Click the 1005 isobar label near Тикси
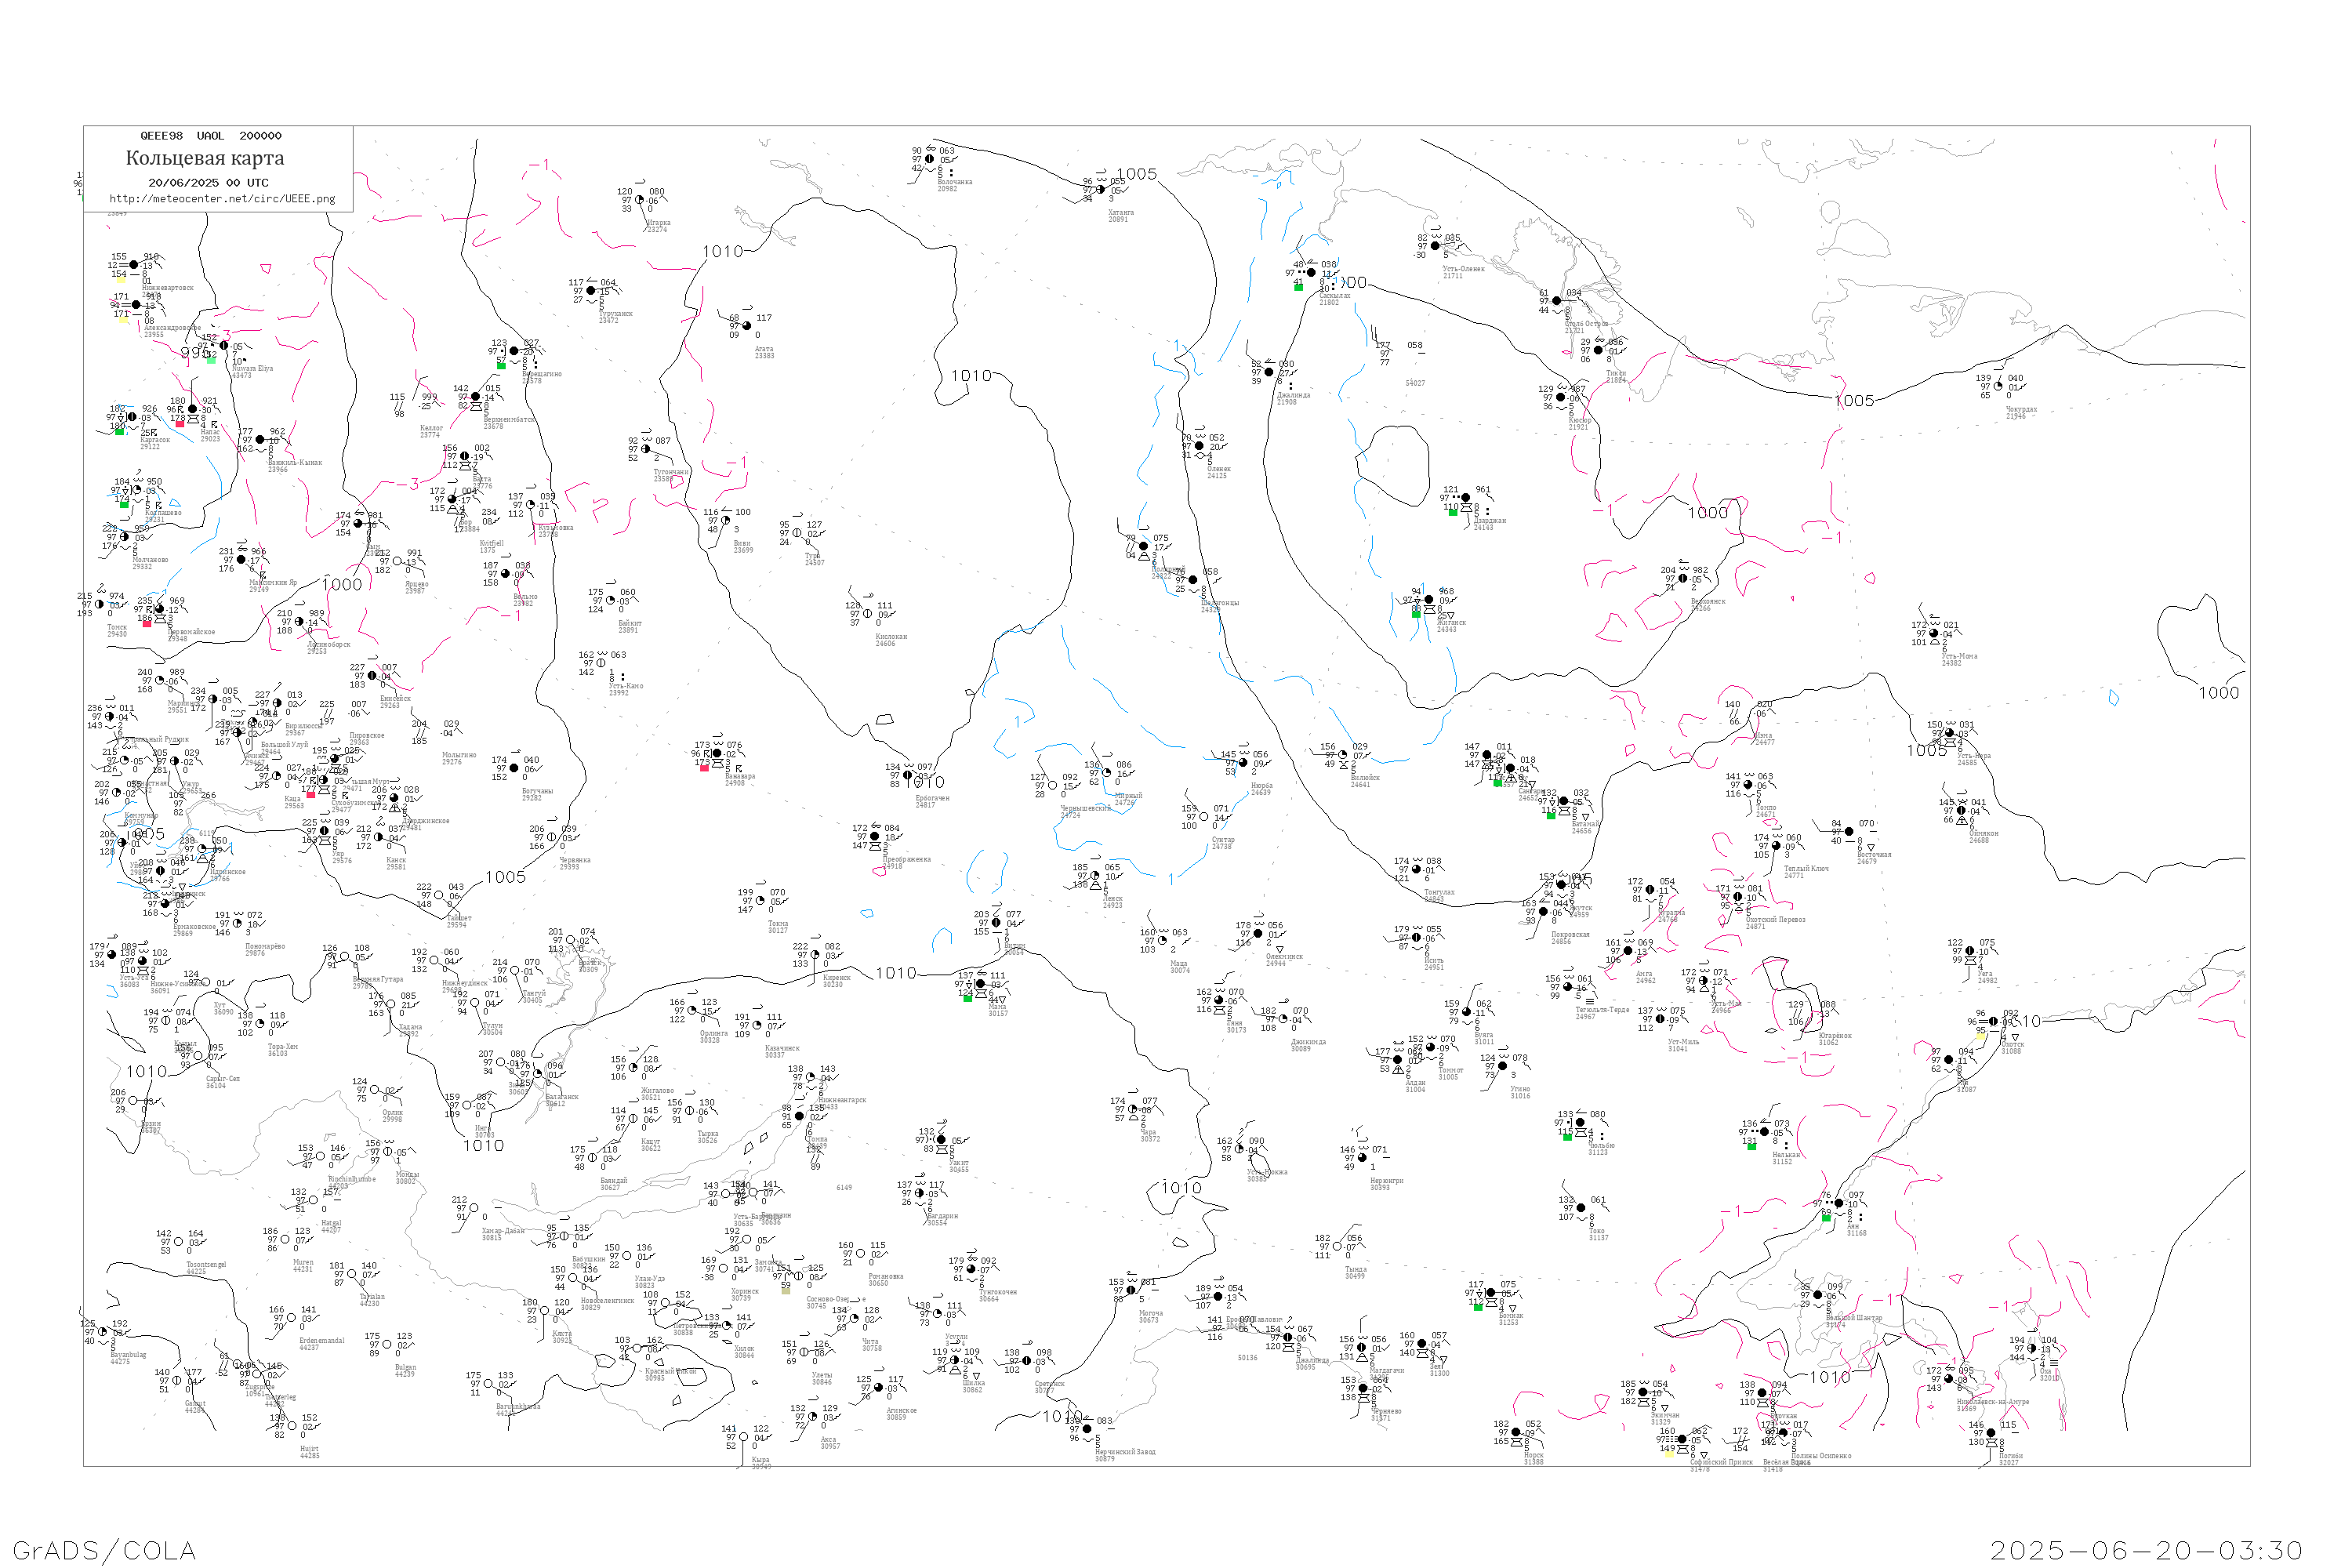The height and width of the screenshot is (1568, 2352). coord(1854,401)
